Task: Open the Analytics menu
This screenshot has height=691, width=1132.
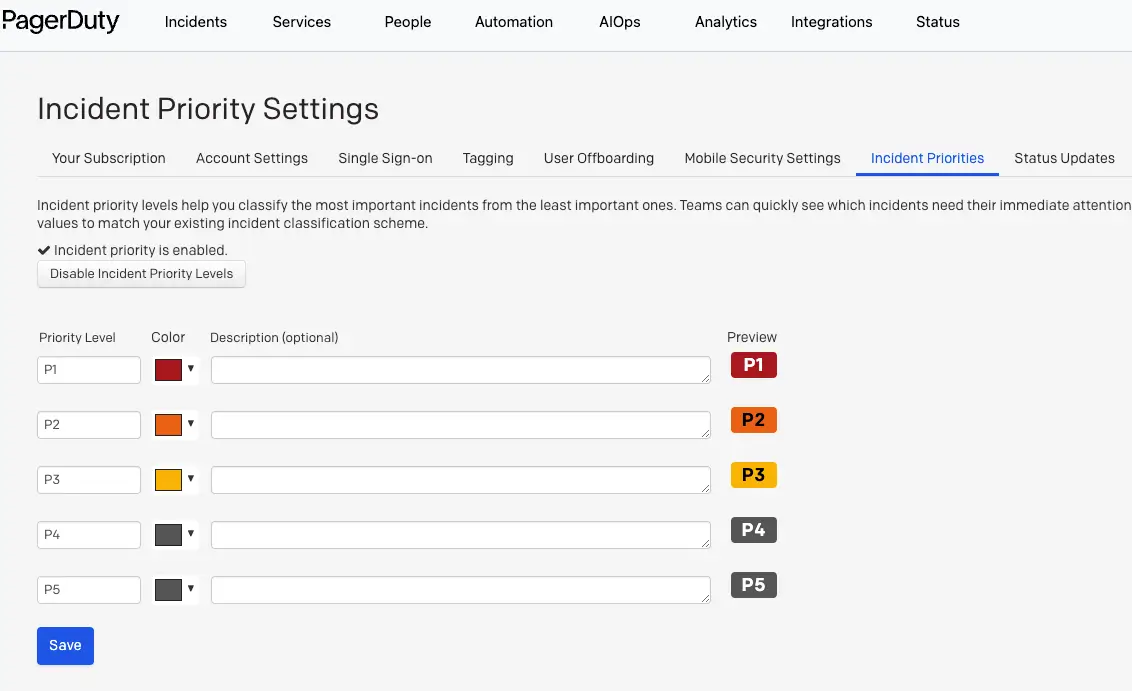Action: coord(726,22)
